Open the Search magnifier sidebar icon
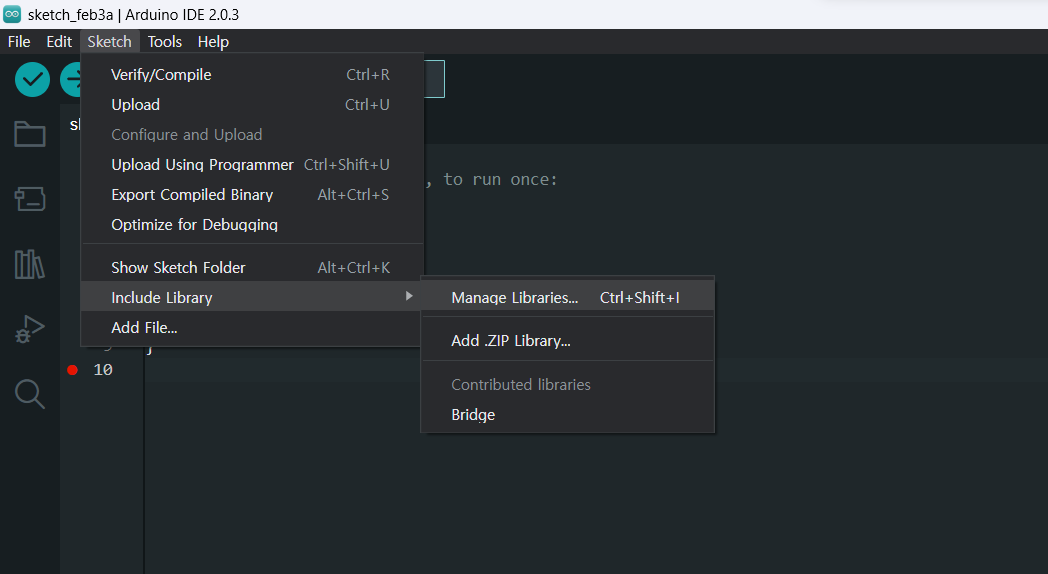The image size is (1048, 574). point(29,394)
